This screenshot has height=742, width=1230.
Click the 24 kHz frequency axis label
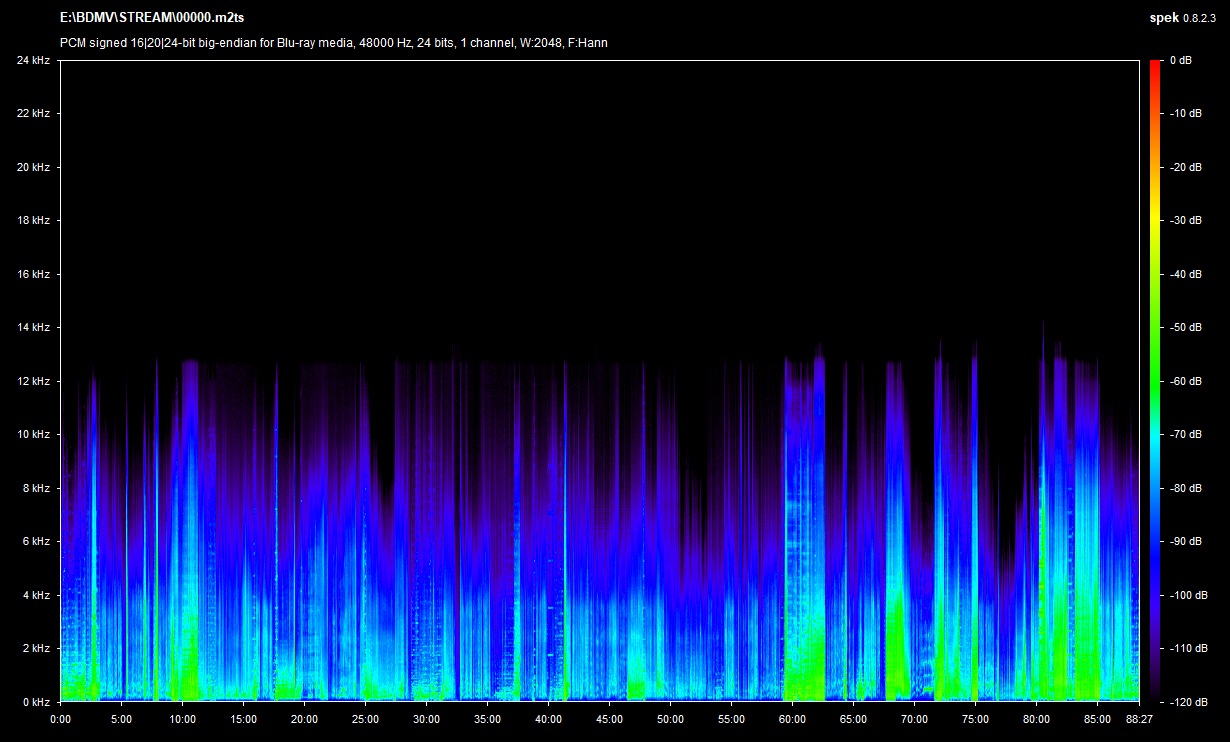[x=33, y=60]
